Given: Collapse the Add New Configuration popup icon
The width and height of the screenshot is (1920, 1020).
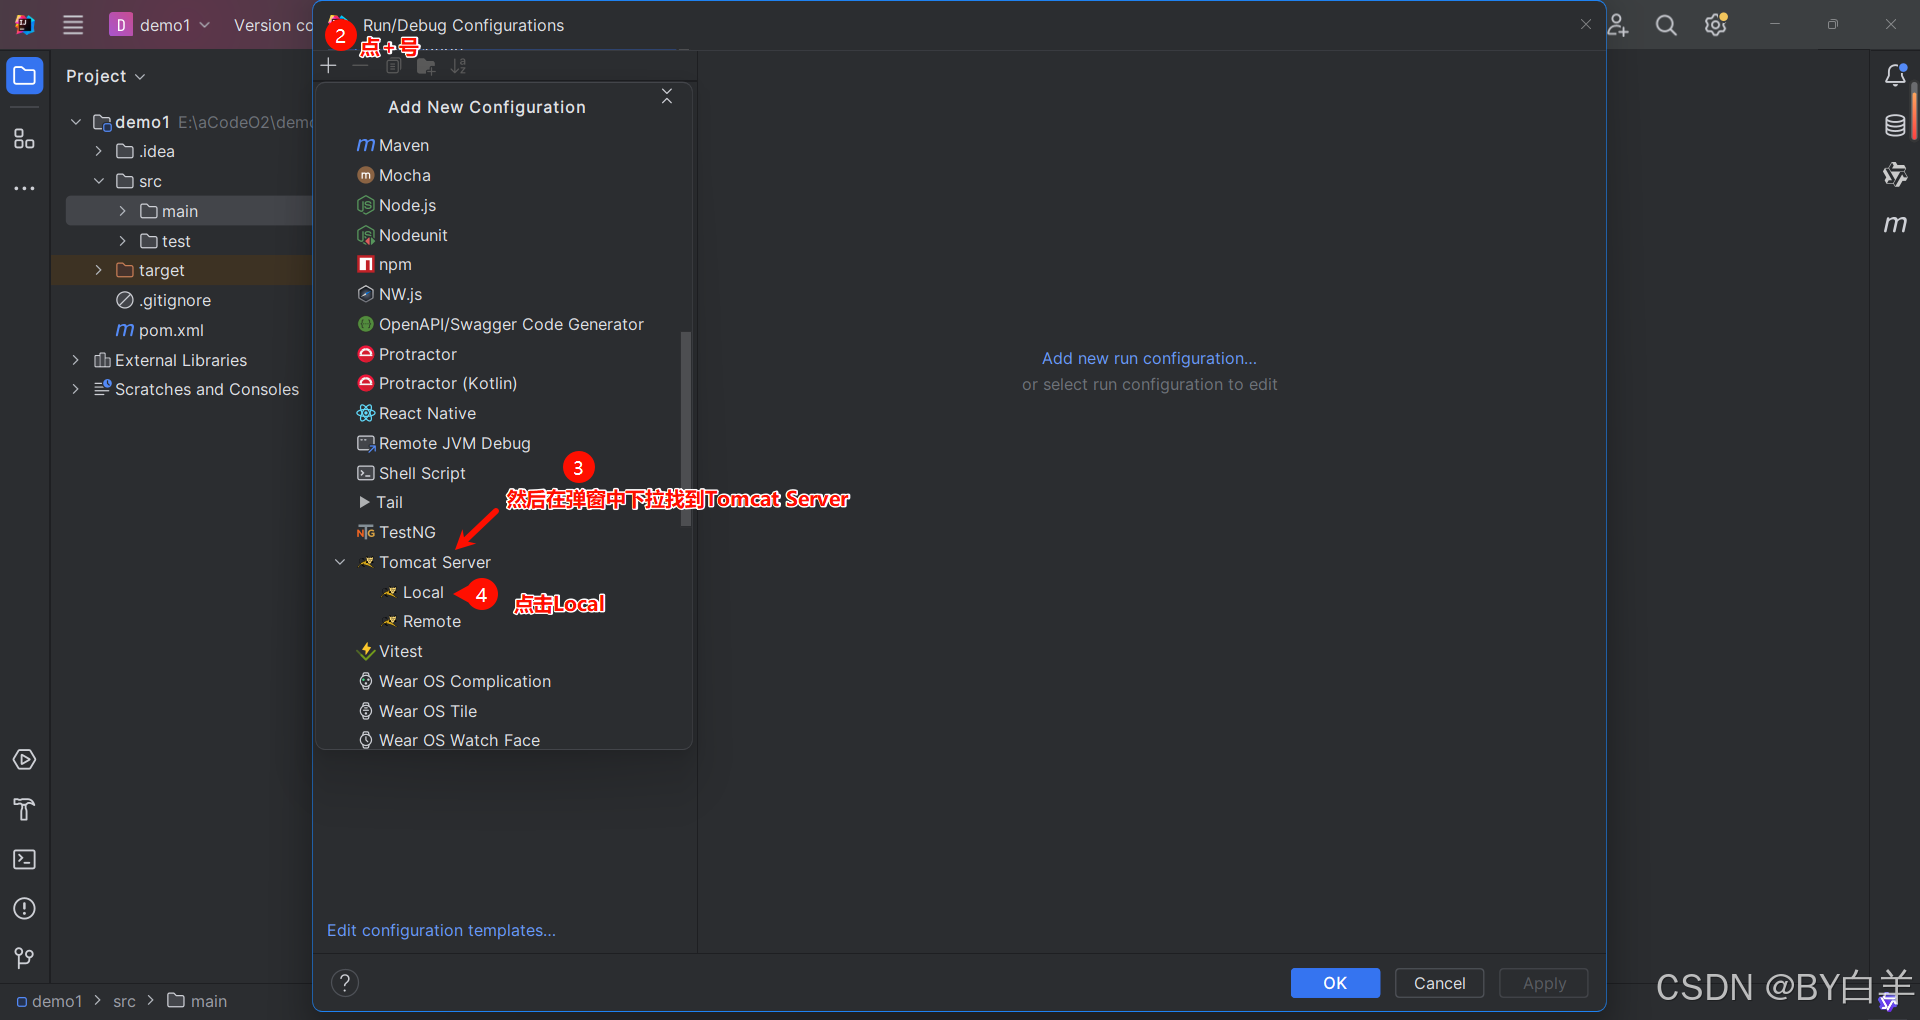Looking at the screenshot, I should [667, 96].
